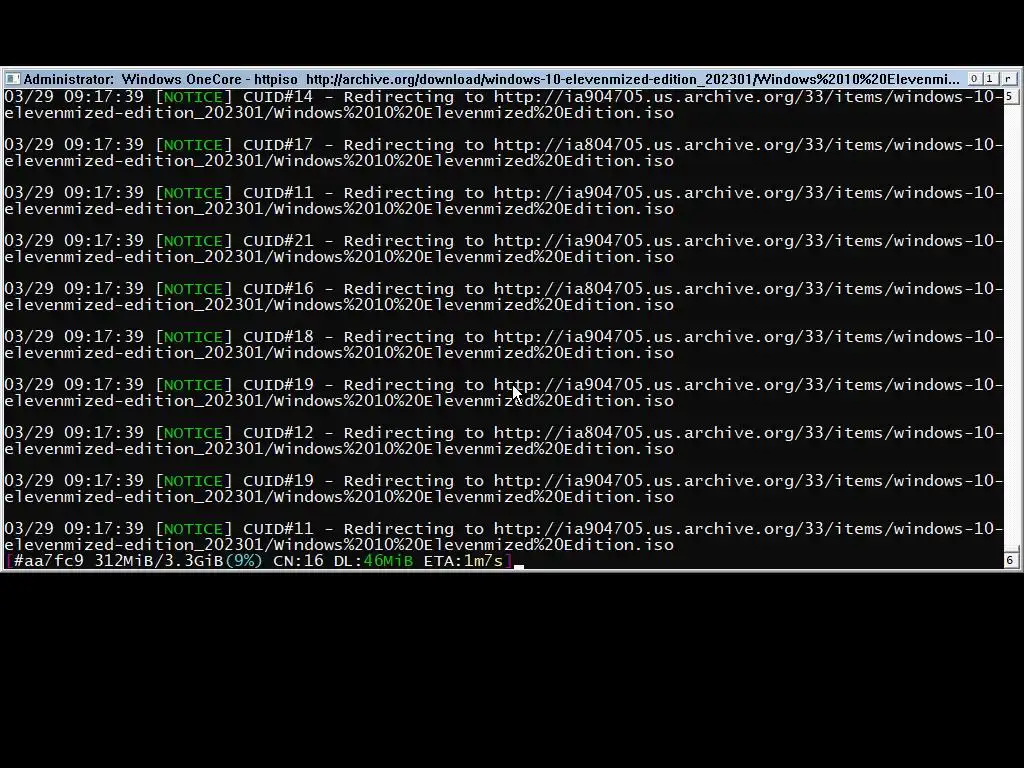Click the window title 'Administrator: Windows OneCore - httpiso'
Viewport: 1024px width, 768px height.
click(161, 79)
